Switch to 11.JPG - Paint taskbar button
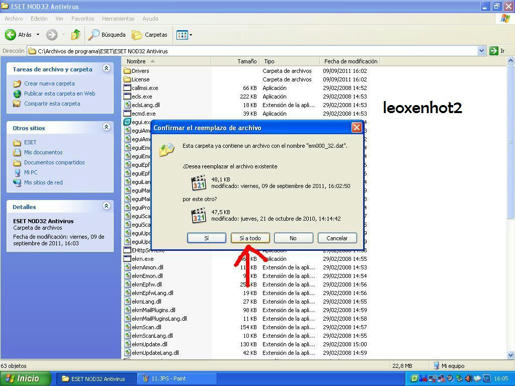 176,379
